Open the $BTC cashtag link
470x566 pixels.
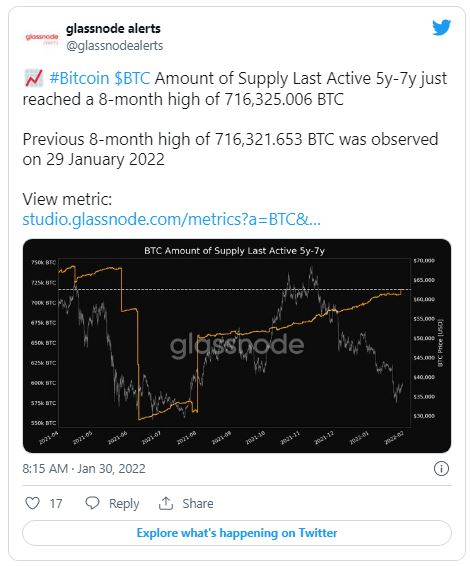[132, 78]
